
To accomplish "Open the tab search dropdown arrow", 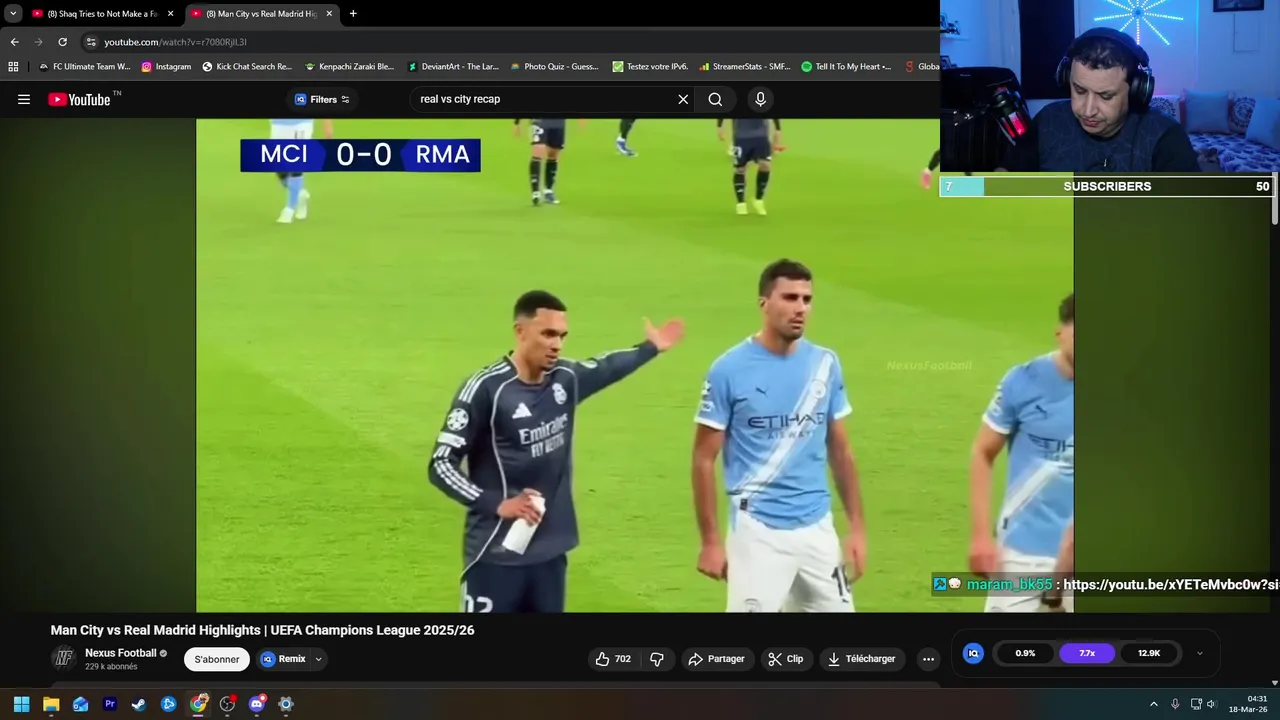I will [x=13, y=14].
